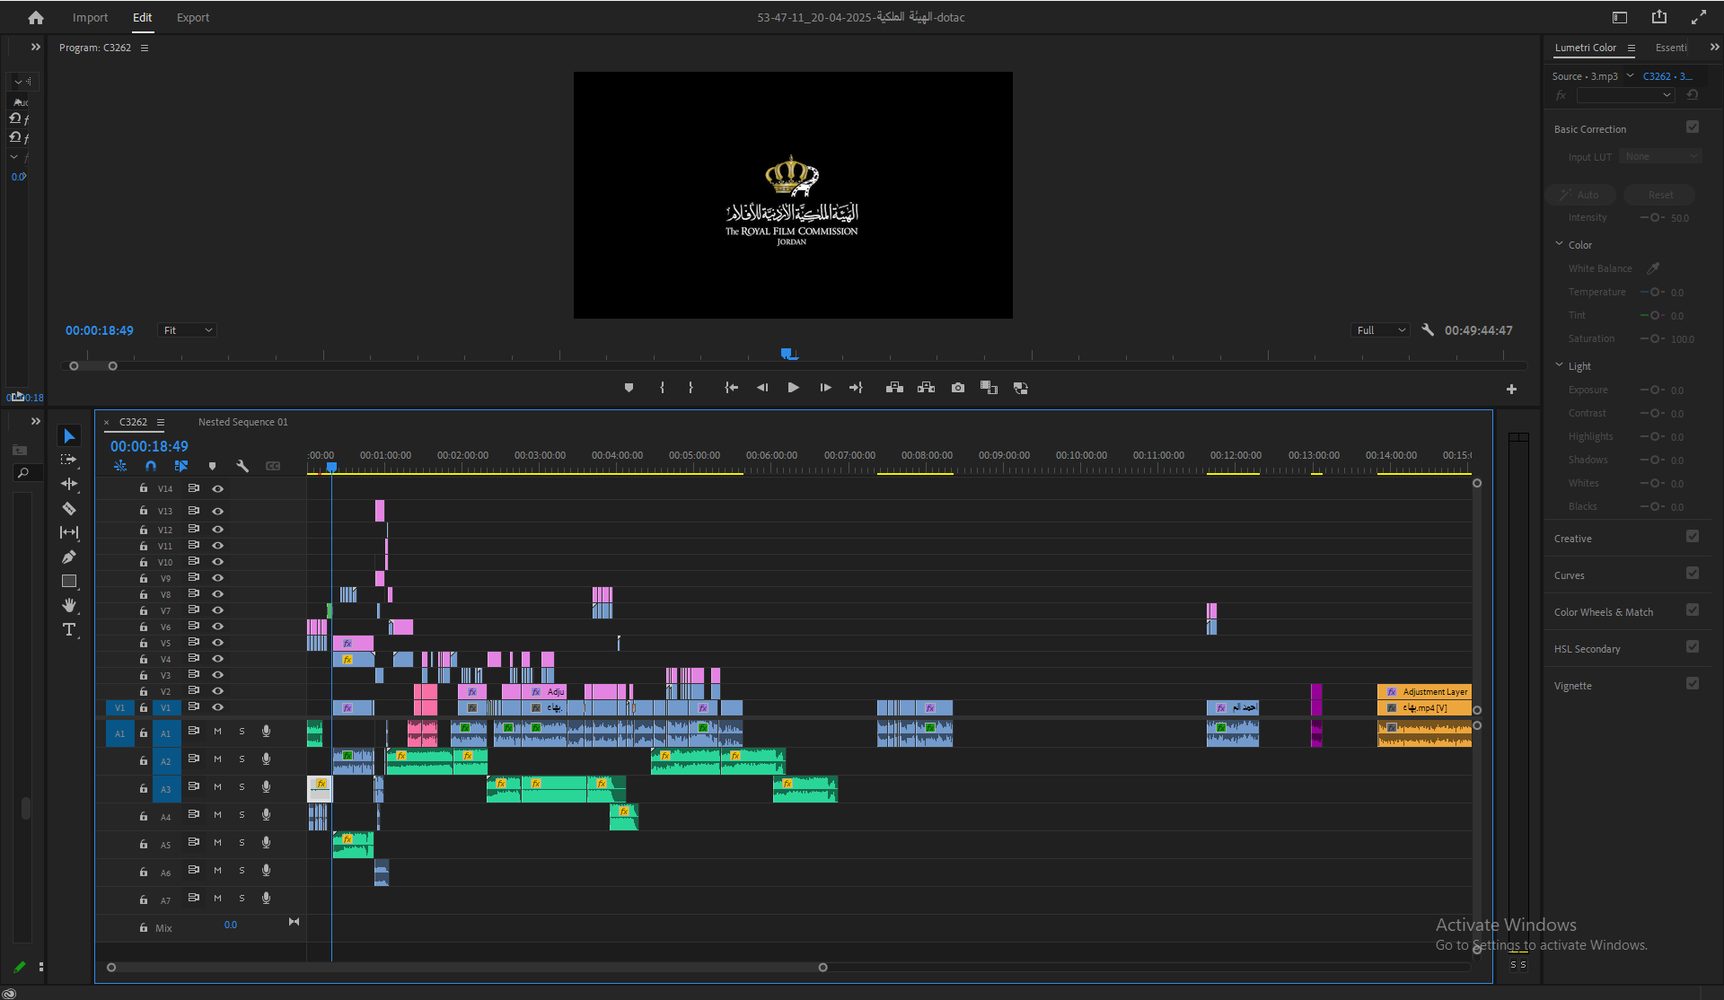Click the Quick Export share icon
The image size is (1724, 1000).
pyautogui.click(x=1659, y=17)
